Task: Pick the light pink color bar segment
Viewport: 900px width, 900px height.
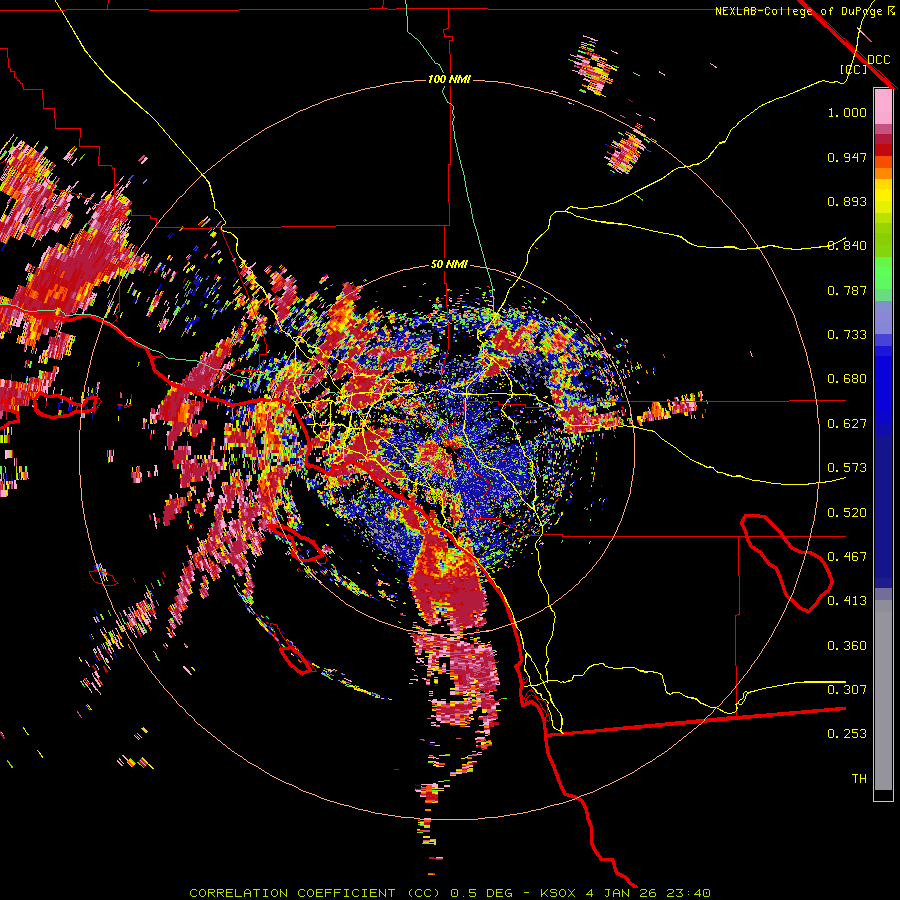Action: coord(883,106)
